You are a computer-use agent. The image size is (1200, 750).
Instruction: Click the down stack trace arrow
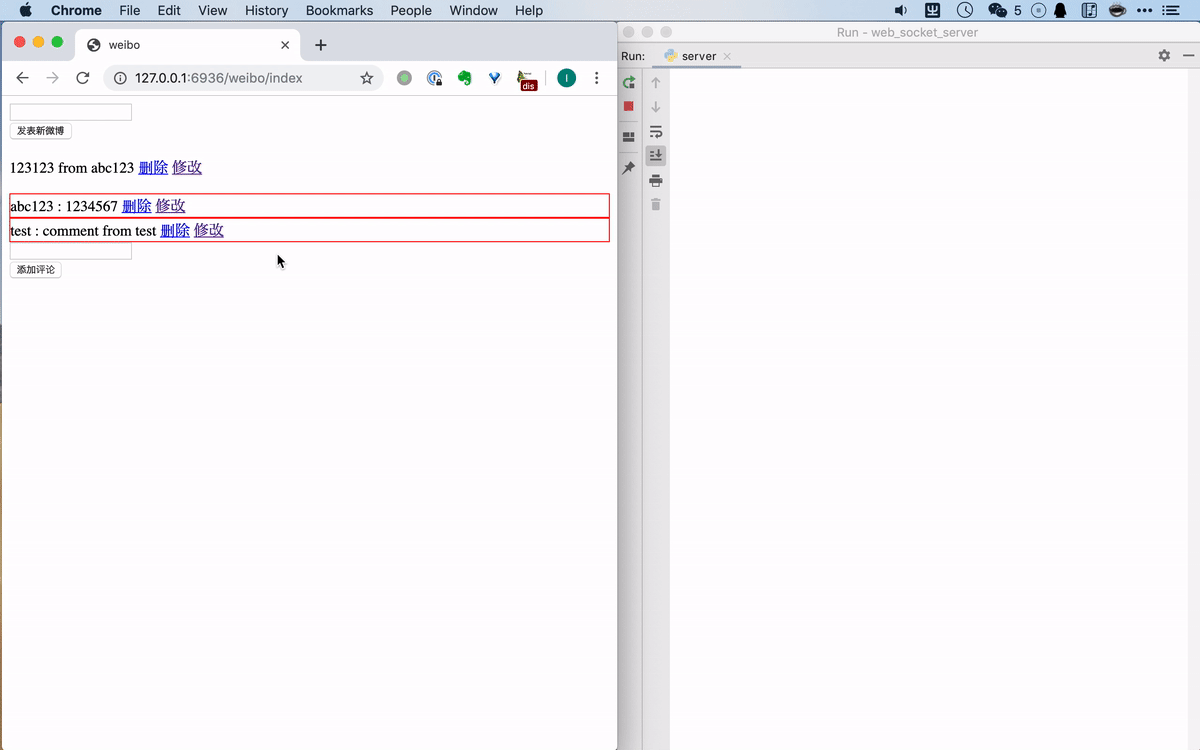pyautogui.click(x=656, y=107)
